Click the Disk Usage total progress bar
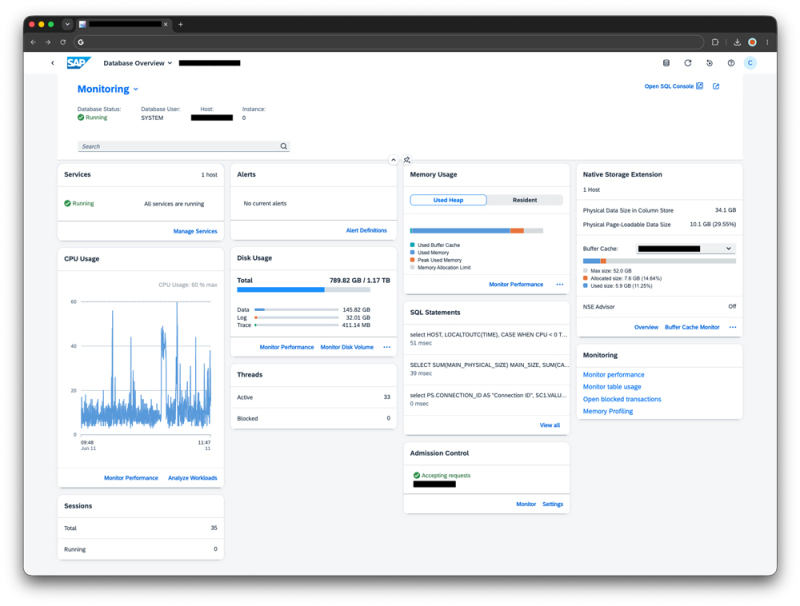Screen dimensions: 800x606 point(304,290)
